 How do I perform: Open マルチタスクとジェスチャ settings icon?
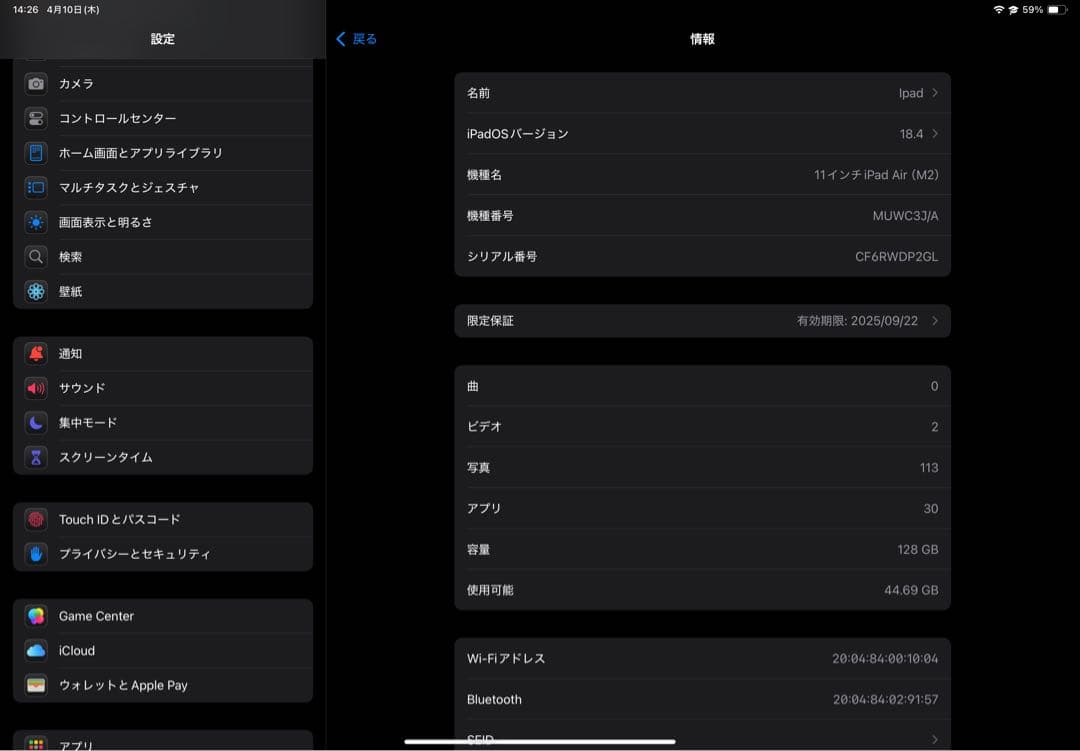[x=36, y=187]
